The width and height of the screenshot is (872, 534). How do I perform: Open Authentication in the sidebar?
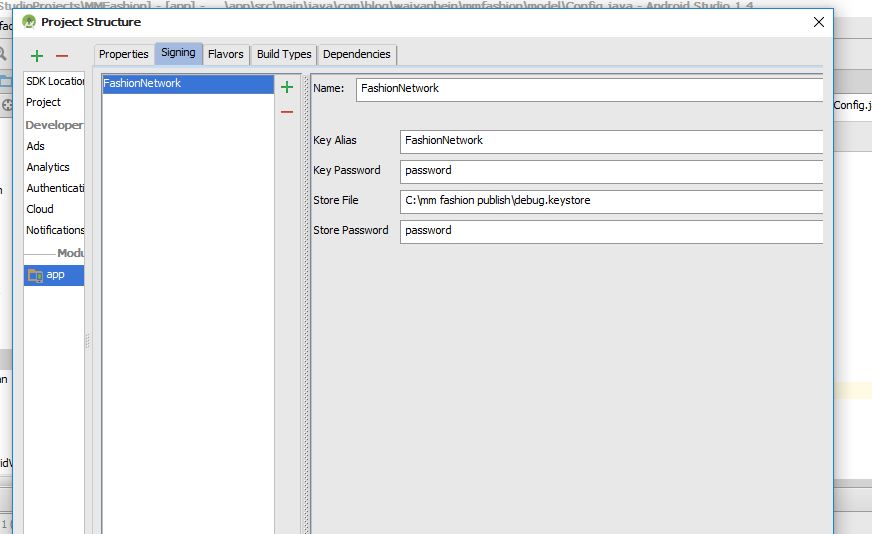click(54, 188)
